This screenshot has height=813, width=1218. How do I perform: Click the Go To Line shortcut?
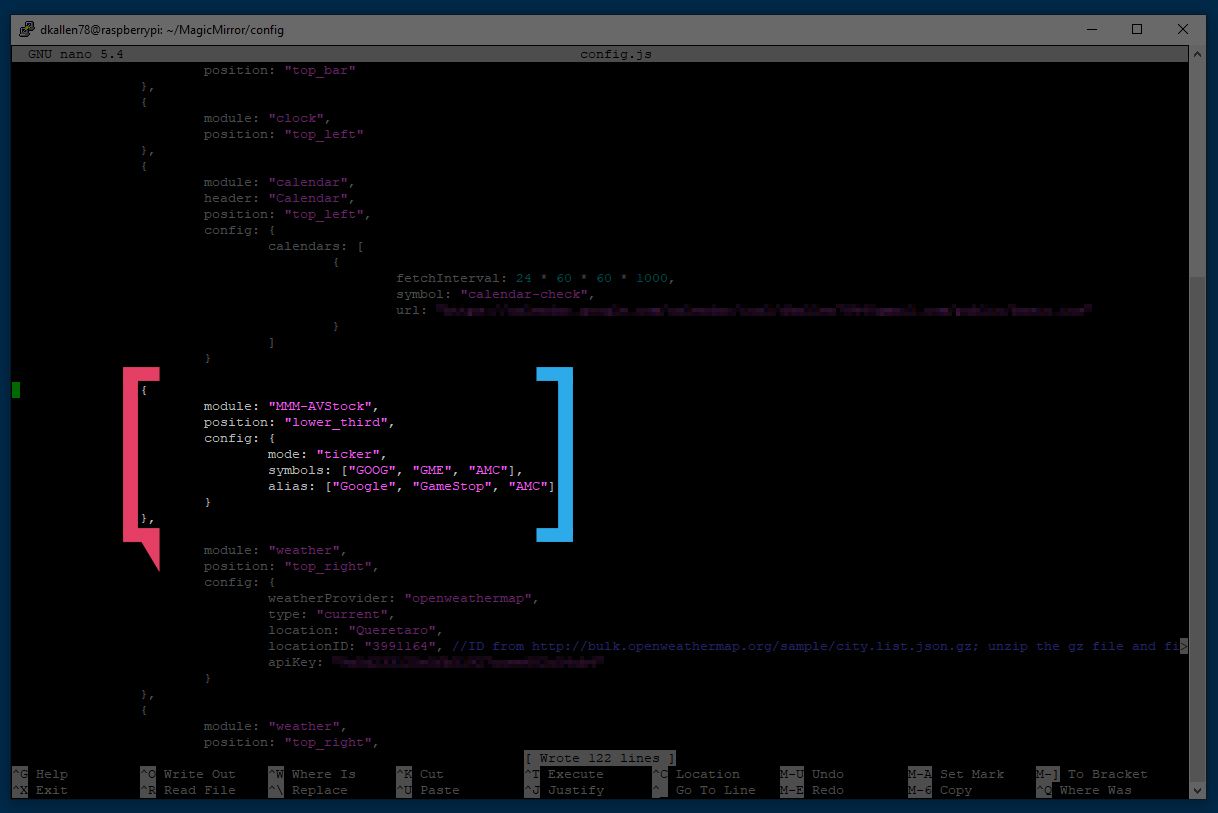point(704,790)
